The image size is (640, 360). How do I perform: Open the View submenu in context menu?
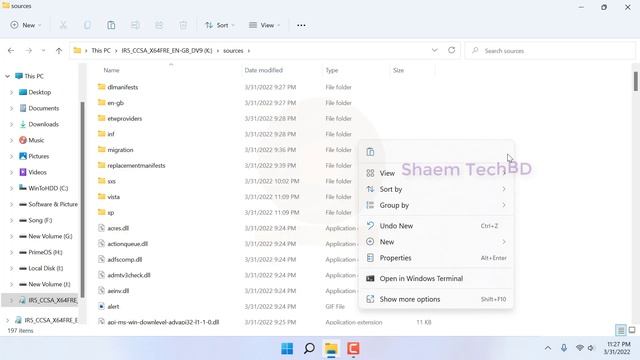[436, 173]
